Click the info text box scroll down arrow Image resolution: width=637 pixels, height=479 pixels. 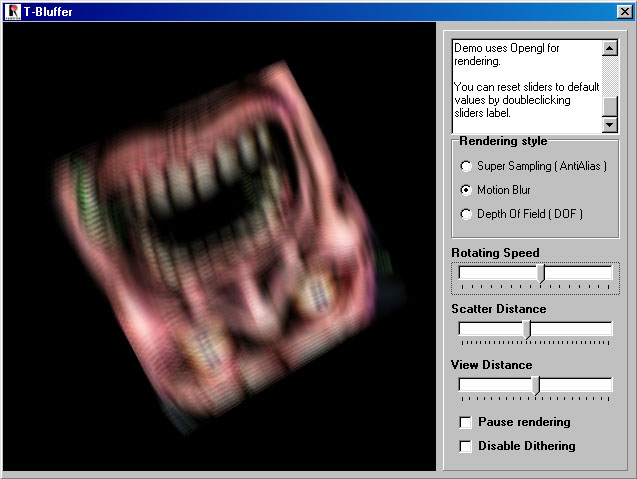(x=611, y=125)
